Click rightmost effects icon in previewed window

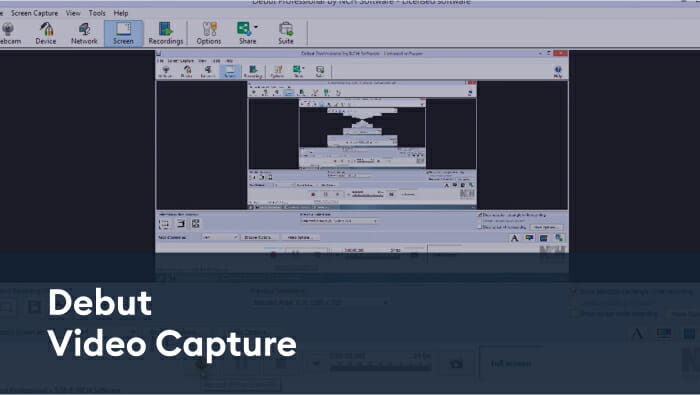pos(558,238)
